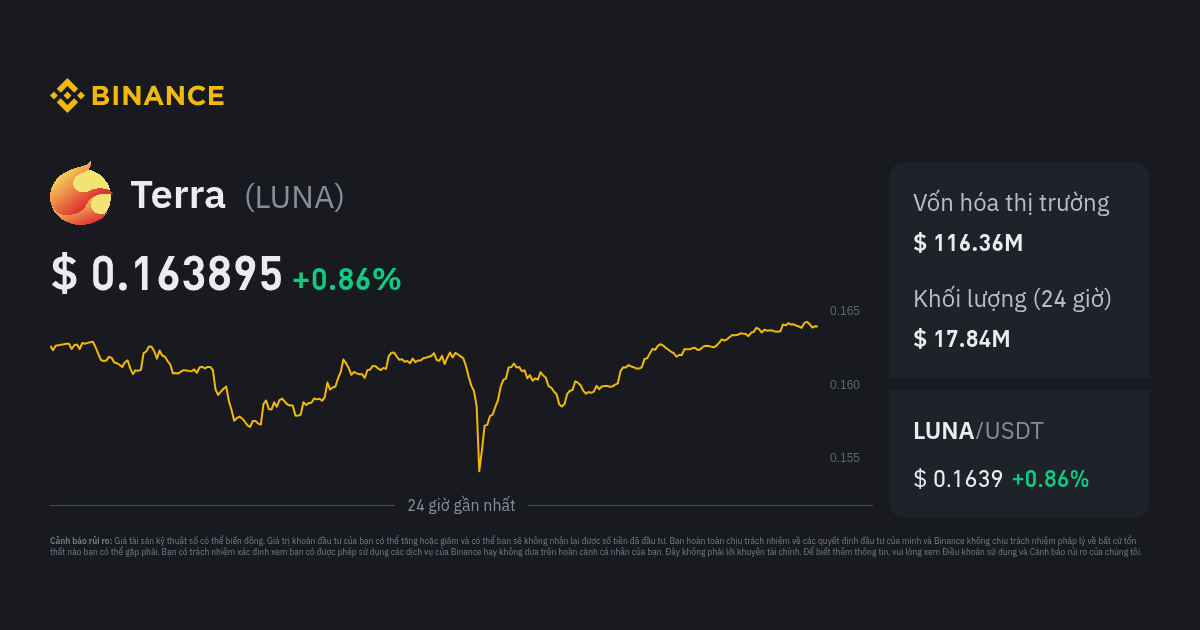Click the Binance diamond logo icon
Screen dimensions: 1200x630
[x=67, y=96]
